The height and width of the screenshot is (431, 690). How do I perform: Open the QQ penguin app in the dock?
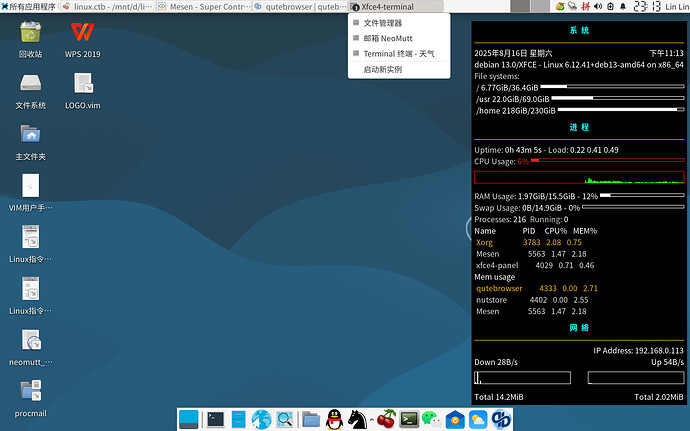point(334,419)
